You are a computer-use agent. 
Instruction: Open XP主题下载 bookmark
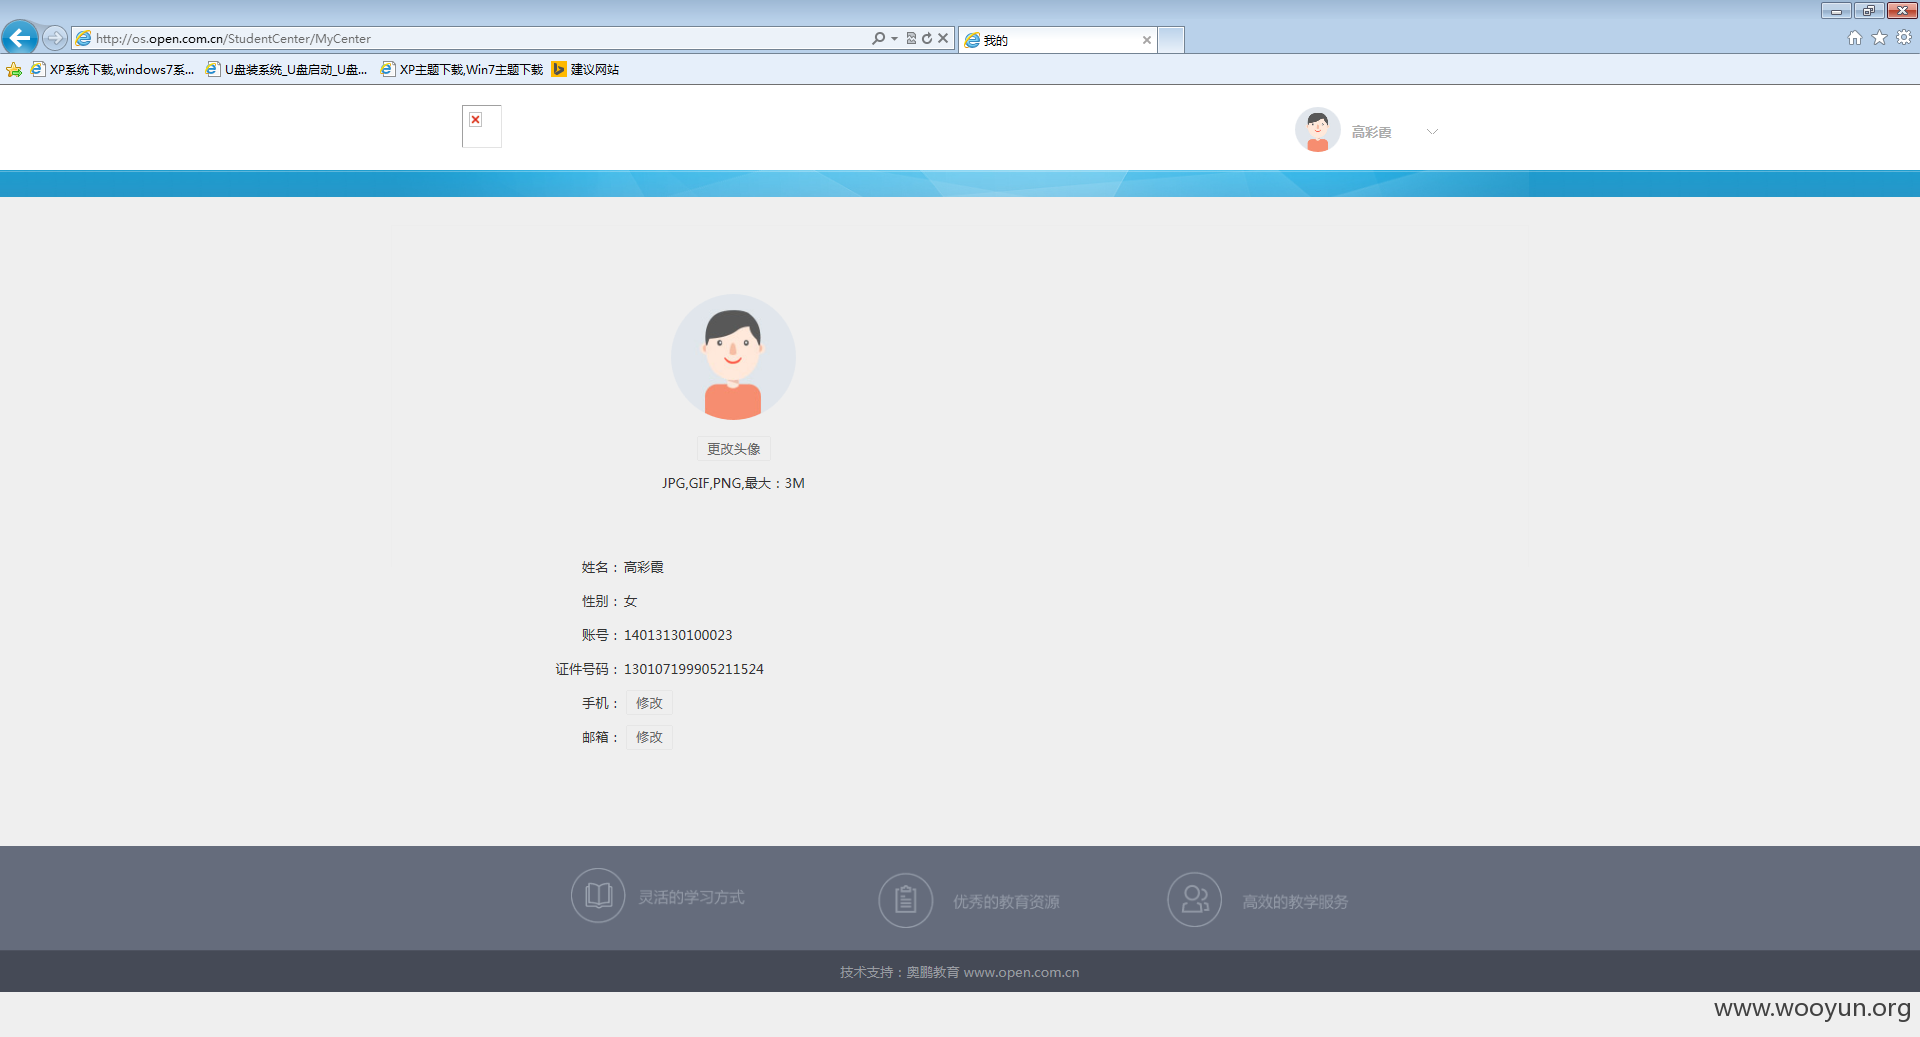click(x=462, y=69)
